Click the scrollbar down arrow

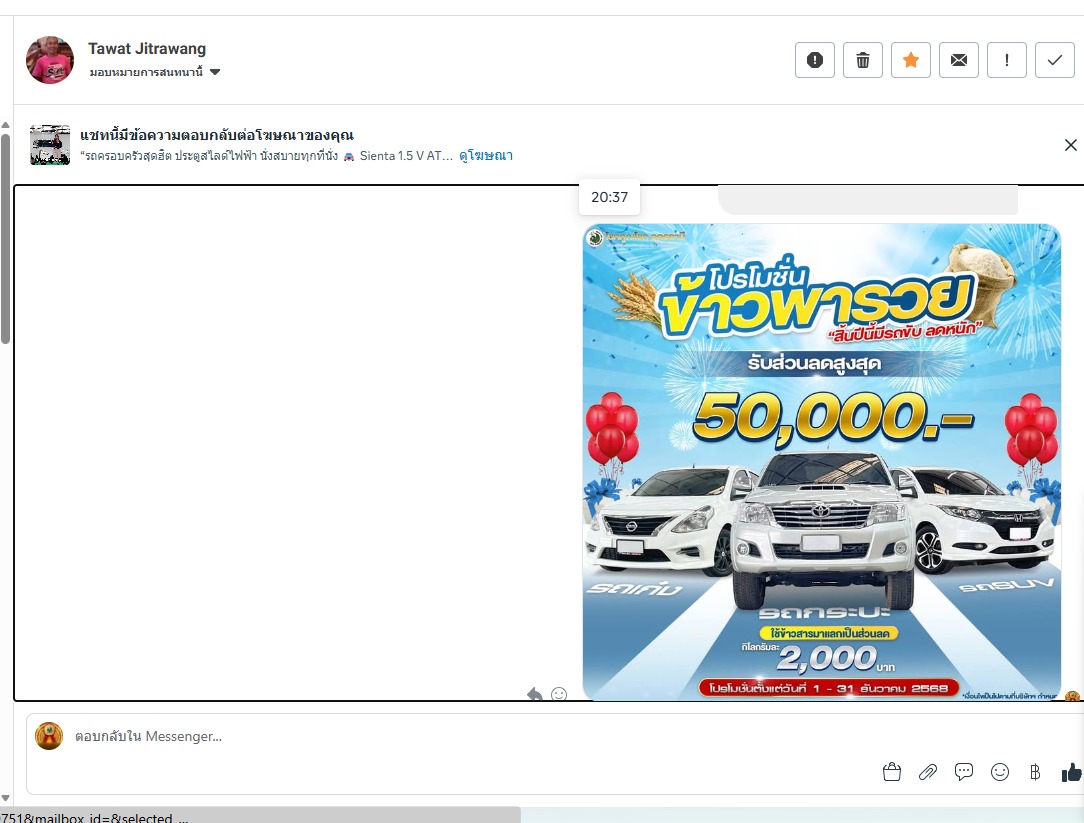(x=6, y=798)
